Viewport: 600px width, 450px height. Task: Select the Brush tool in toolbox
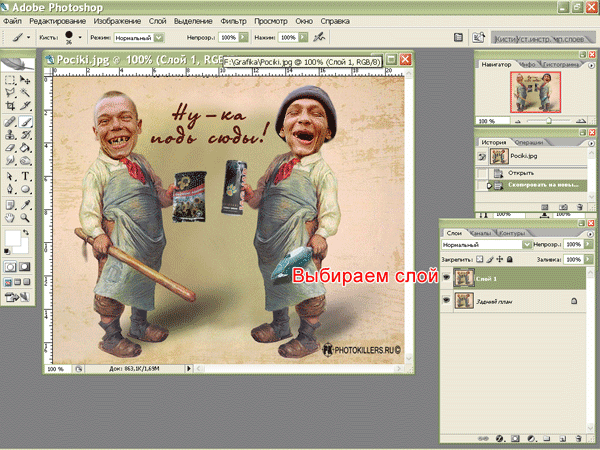point(25,122)
